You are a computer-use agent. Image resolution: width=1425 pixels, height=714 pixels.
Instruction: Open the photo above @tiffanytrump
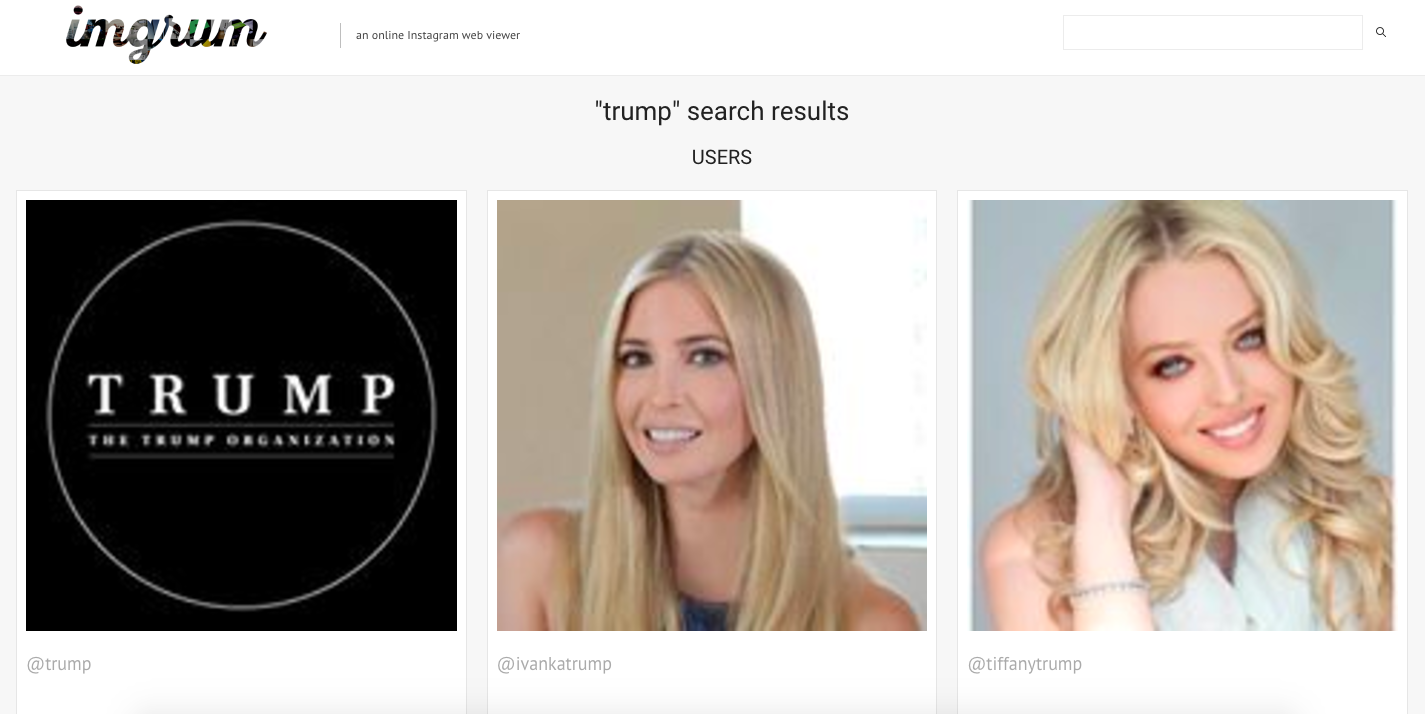click(x=1182, y=415)
